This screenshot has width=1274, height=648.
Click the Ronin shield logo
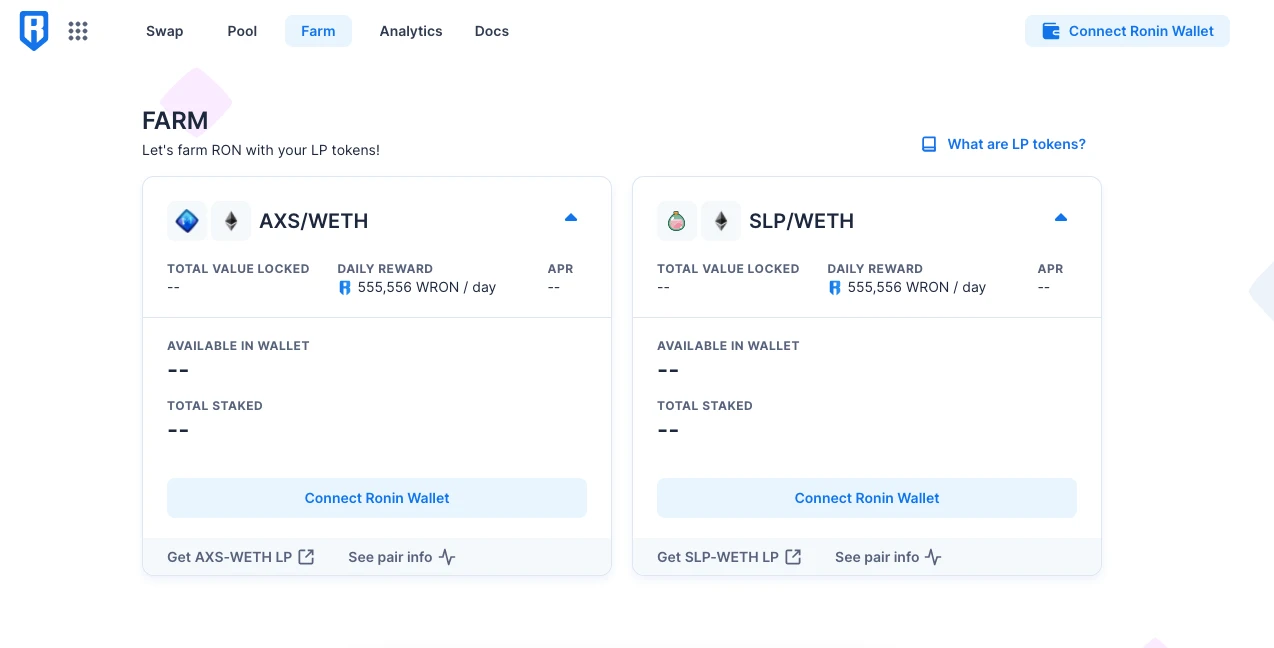[34, 31]
